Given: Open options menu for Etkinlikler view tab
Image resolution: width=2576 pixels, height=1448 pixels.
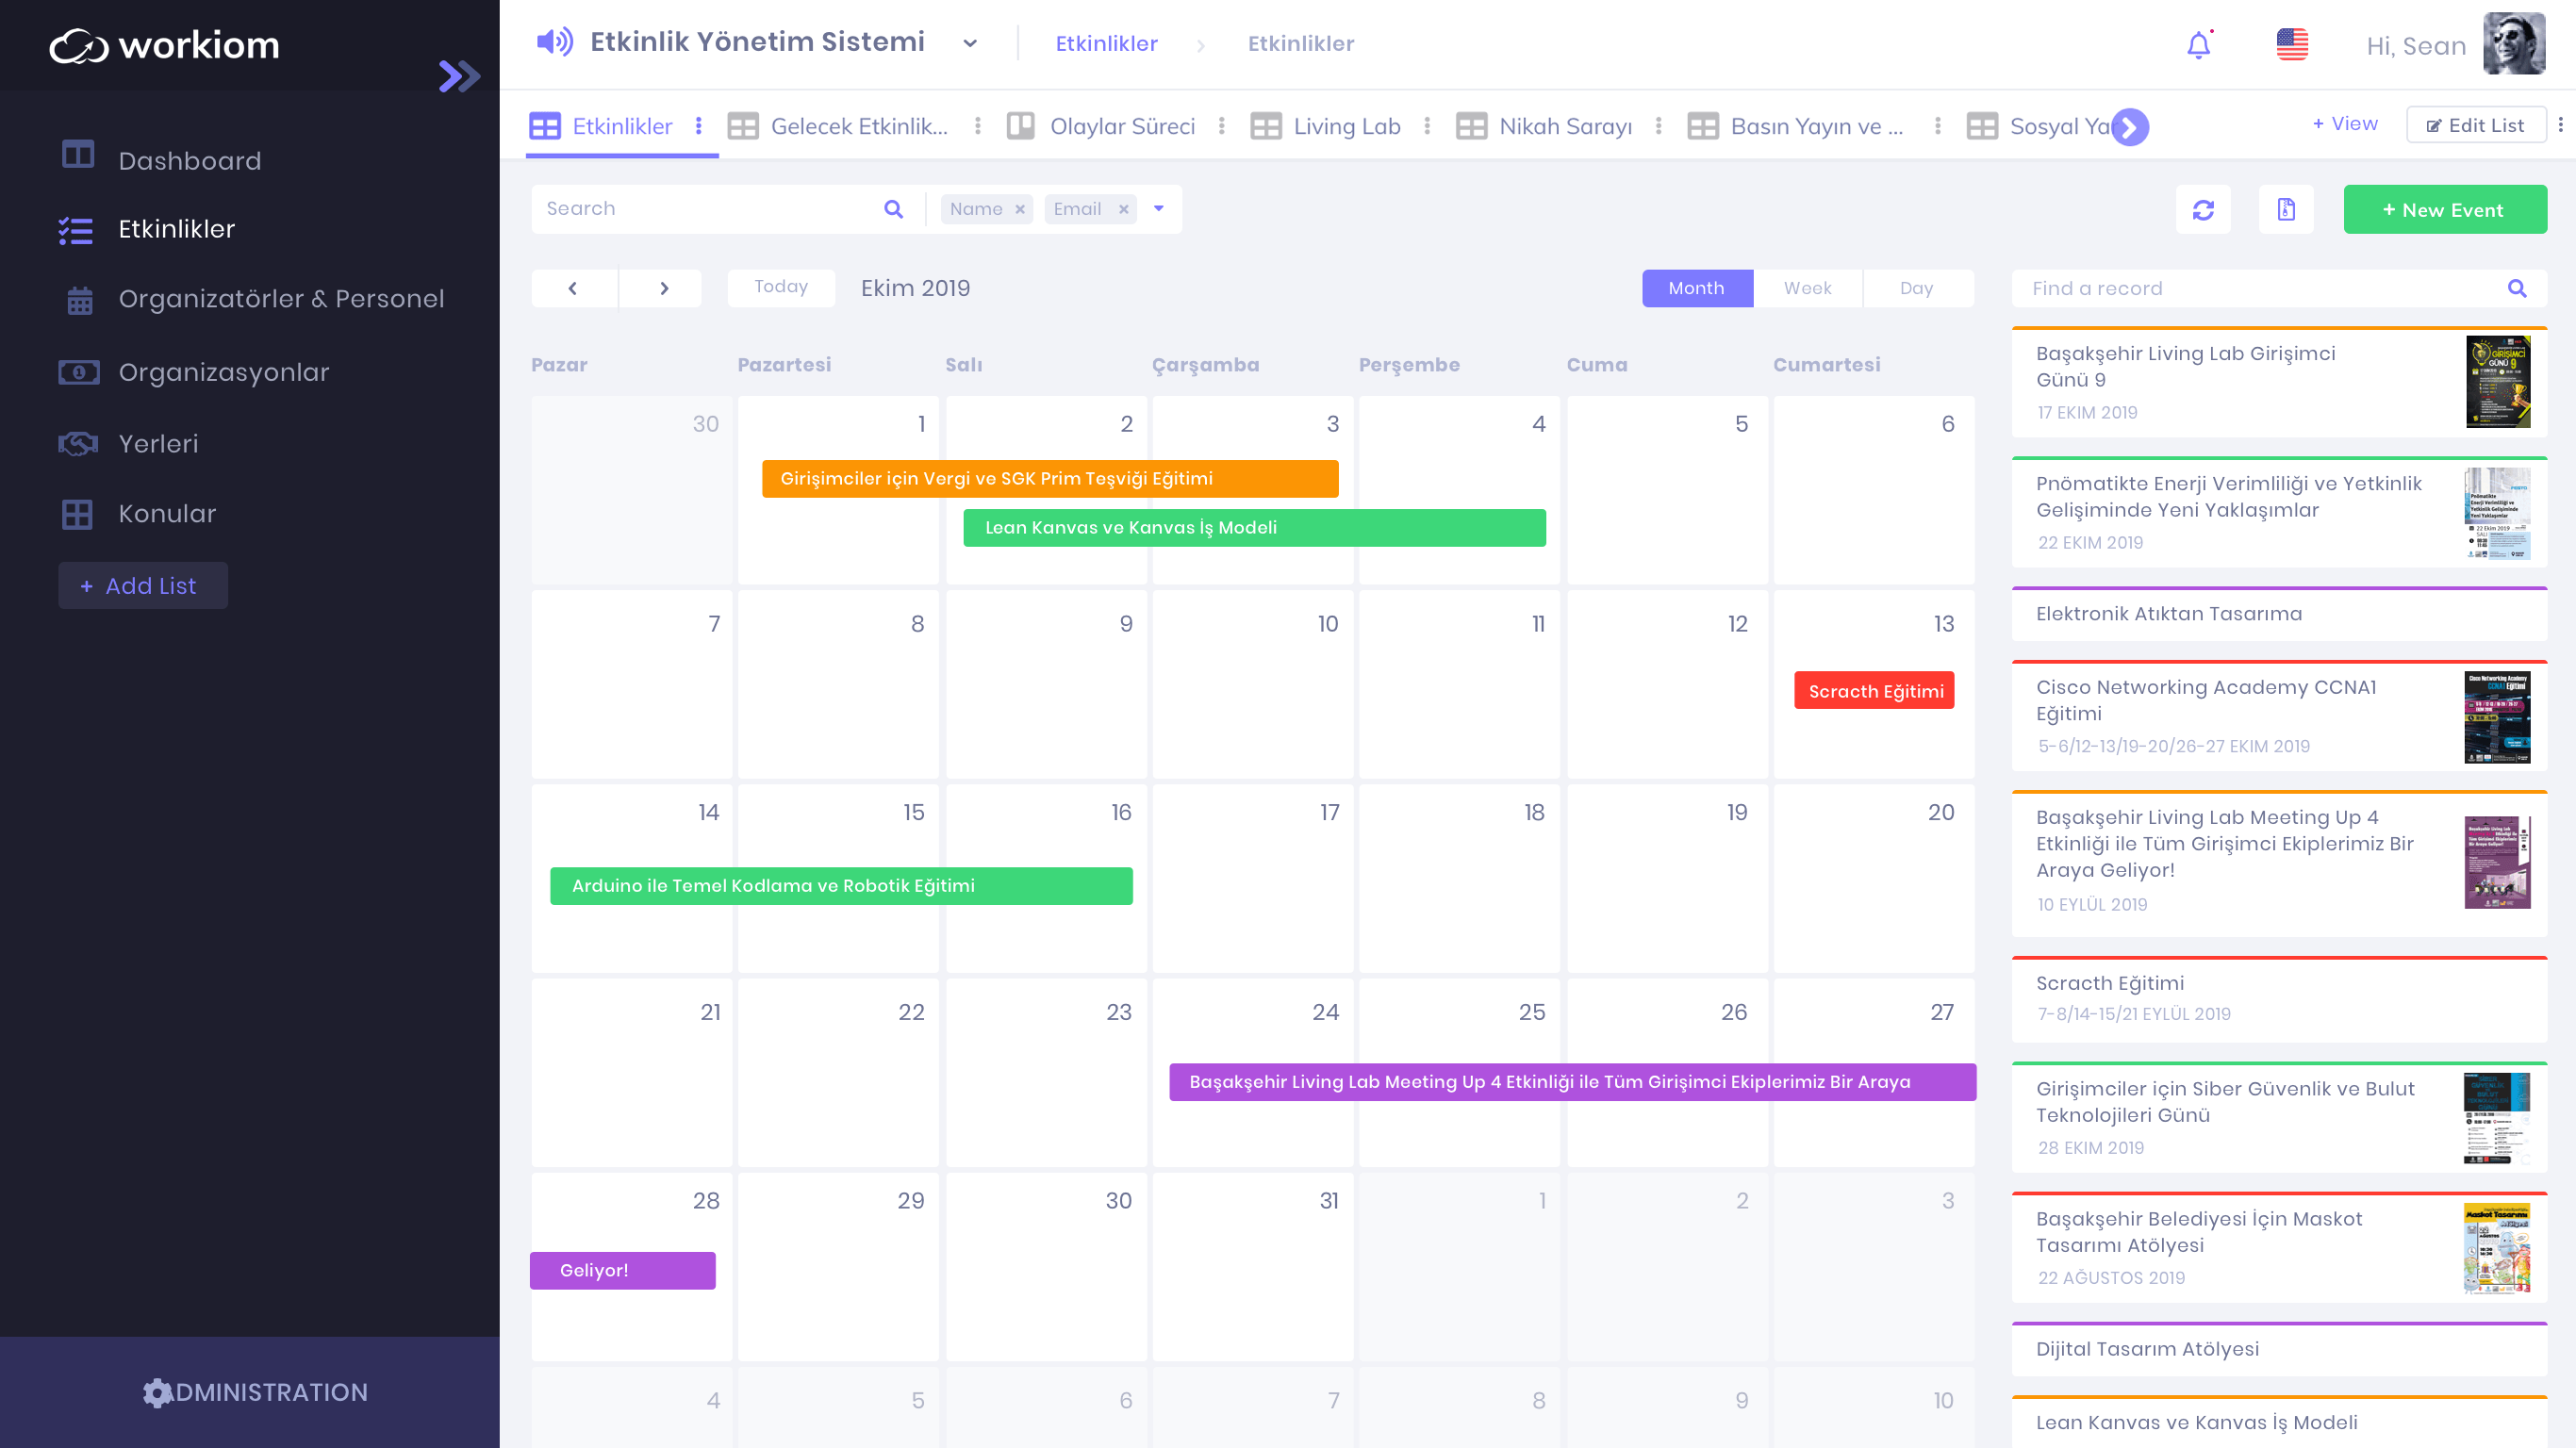Looking at the screenshot, I should 699,126.
